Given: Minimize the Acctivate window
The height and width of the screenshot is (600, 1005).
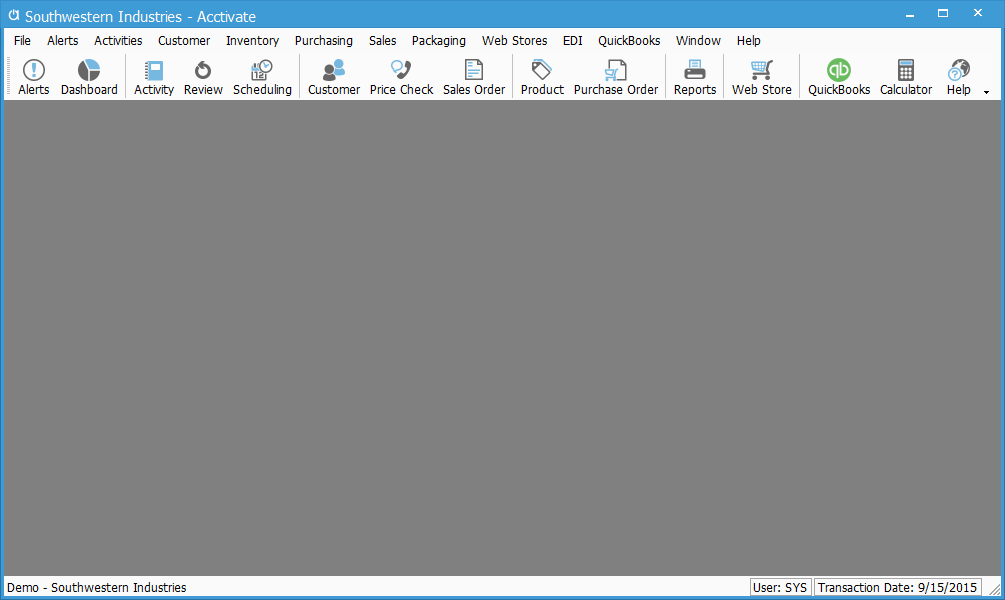Looking at the screenshot, I should [x=909, y=14].
